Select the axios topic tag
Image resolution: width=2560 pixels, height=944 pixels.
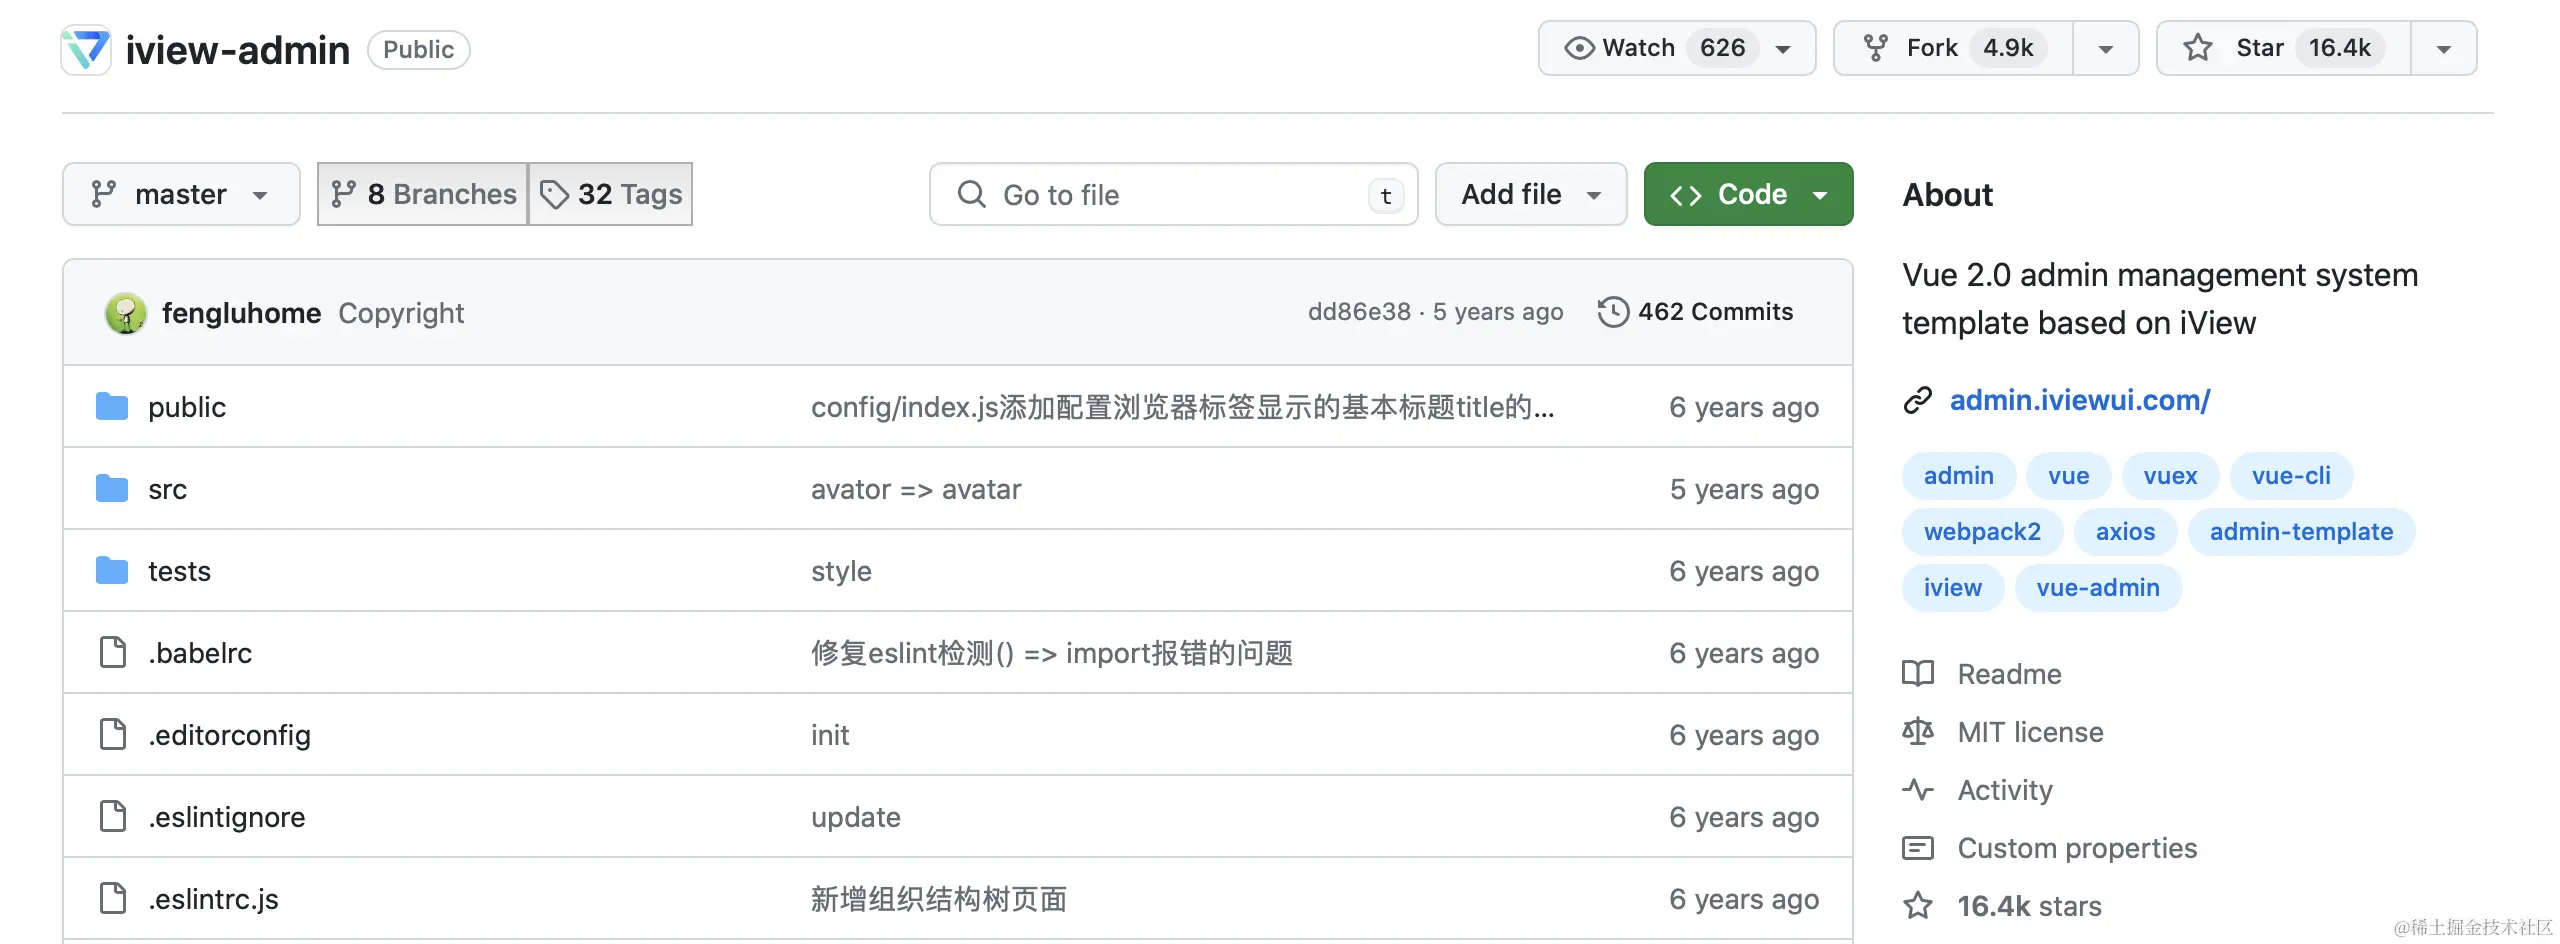[2125, 532]
